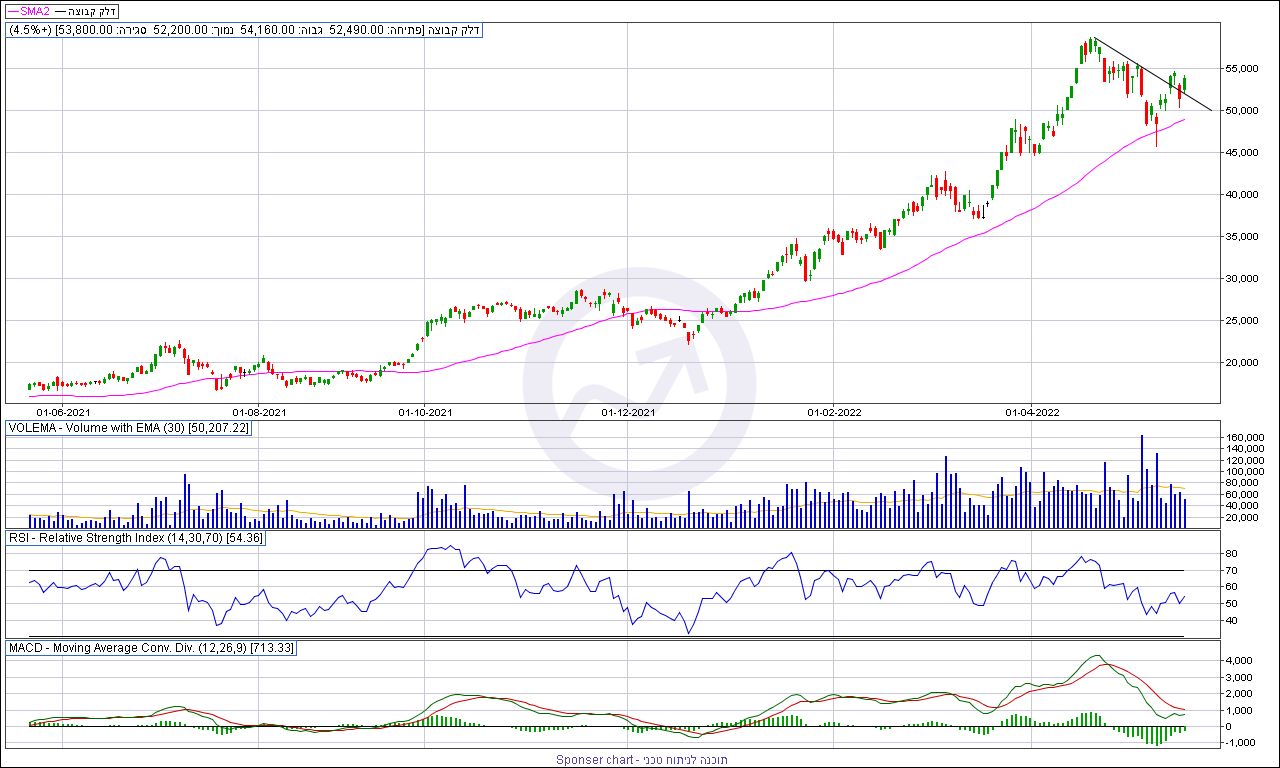
Task: Select the MACD value 713.33
Action: point(274,649)
